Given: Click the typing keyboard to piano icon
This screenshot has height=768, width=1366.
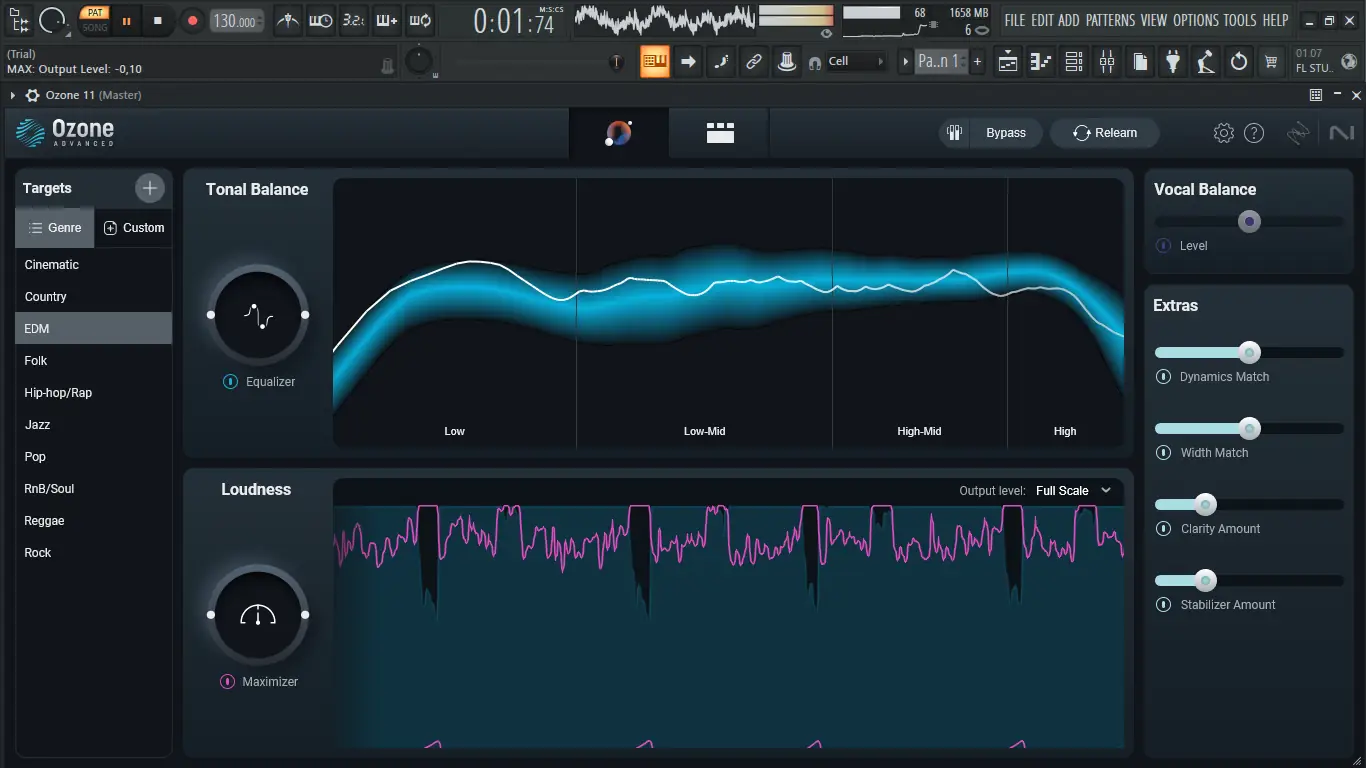Looking at the screenshot, I should (x=655, y=62).
